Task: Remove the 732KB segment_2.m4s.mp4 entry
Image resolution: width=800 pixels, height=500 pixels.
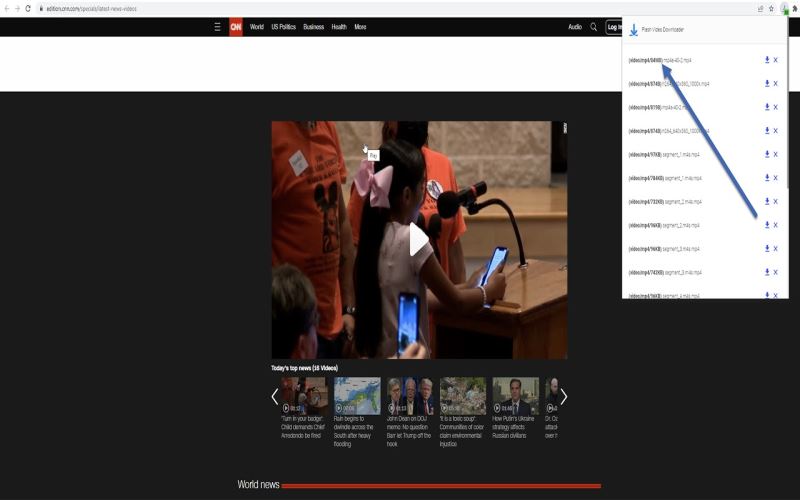Action: point(776,202)
